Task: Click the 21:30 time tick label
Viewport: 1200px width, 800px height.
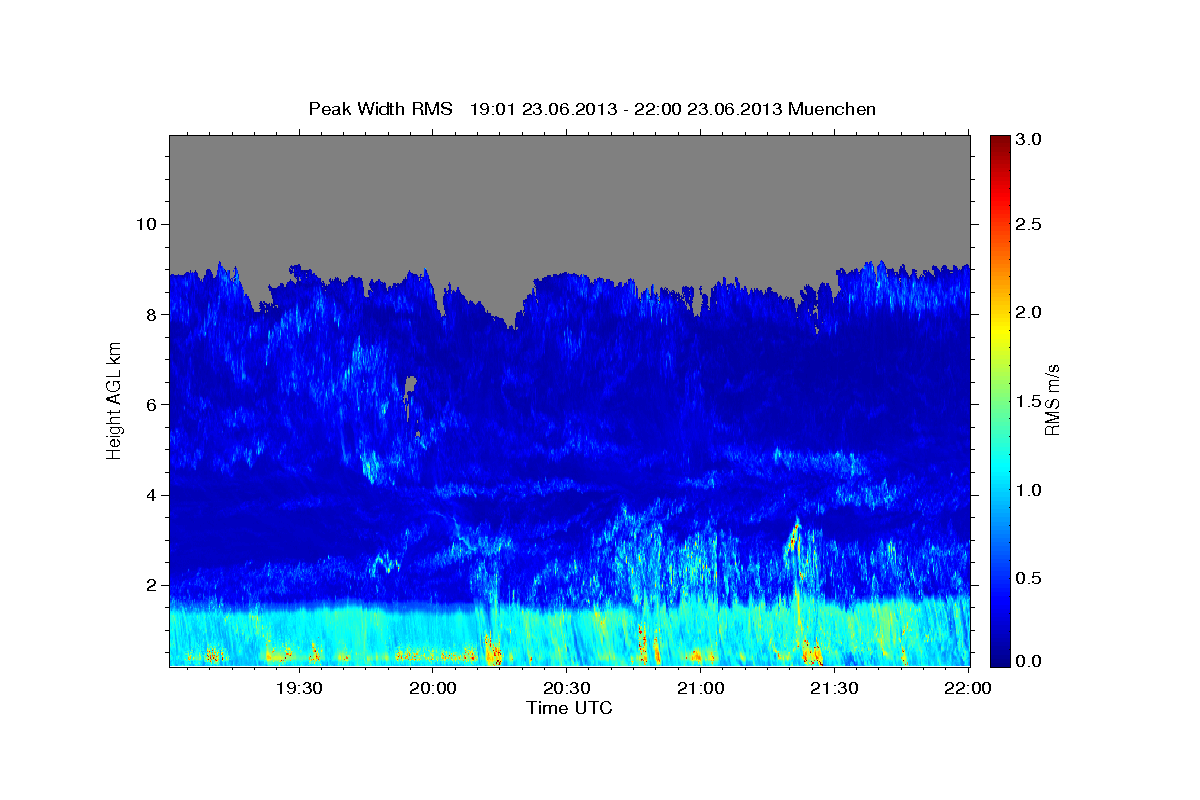Action: pyautogui.click(x=833, y=688)
